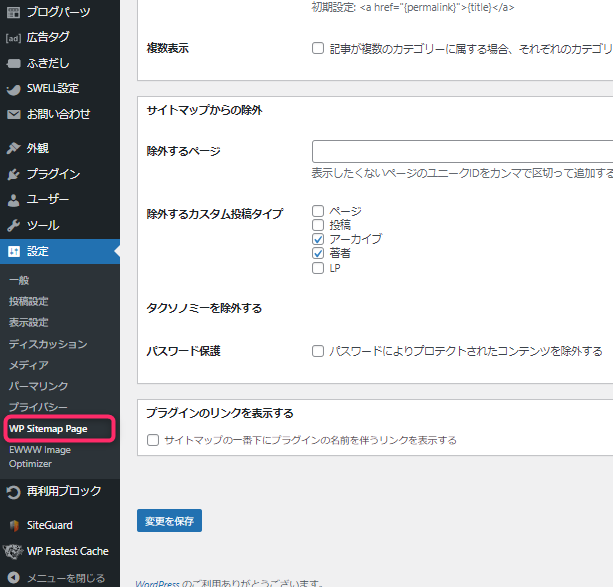Click the WP Fastest Cache cheetah icon
The width and height of the screenshot is (613, 587).
point(13,551)
